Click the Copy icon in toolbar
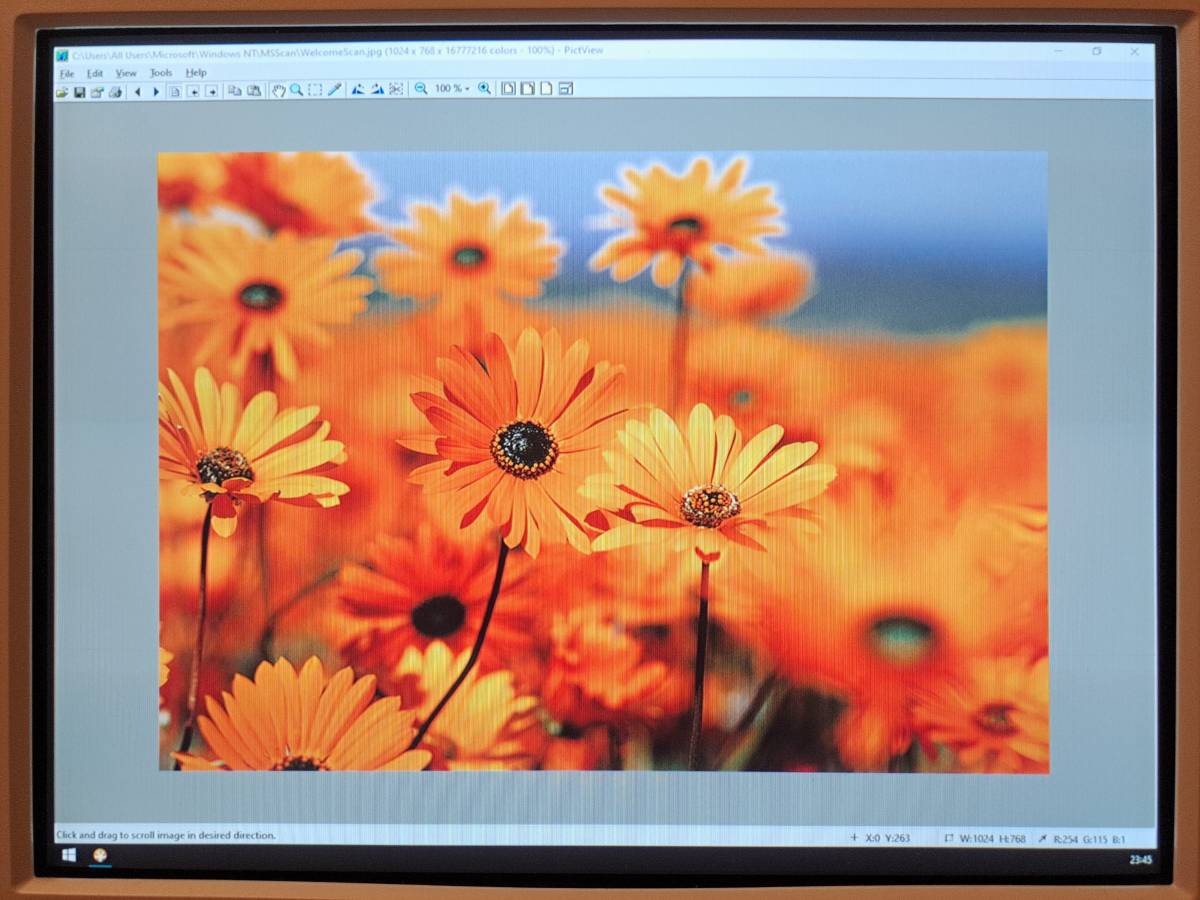 (234, 91)
